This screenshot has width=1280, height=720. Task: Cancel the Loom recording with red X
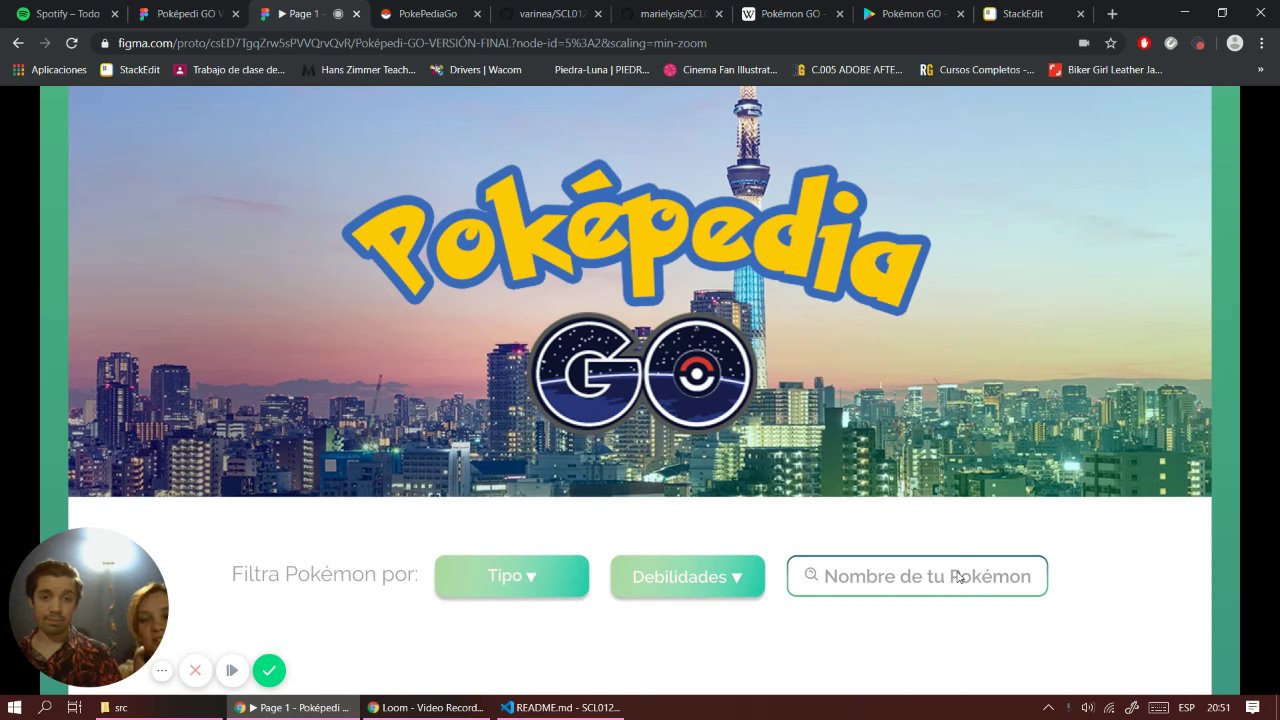point(196,670)
